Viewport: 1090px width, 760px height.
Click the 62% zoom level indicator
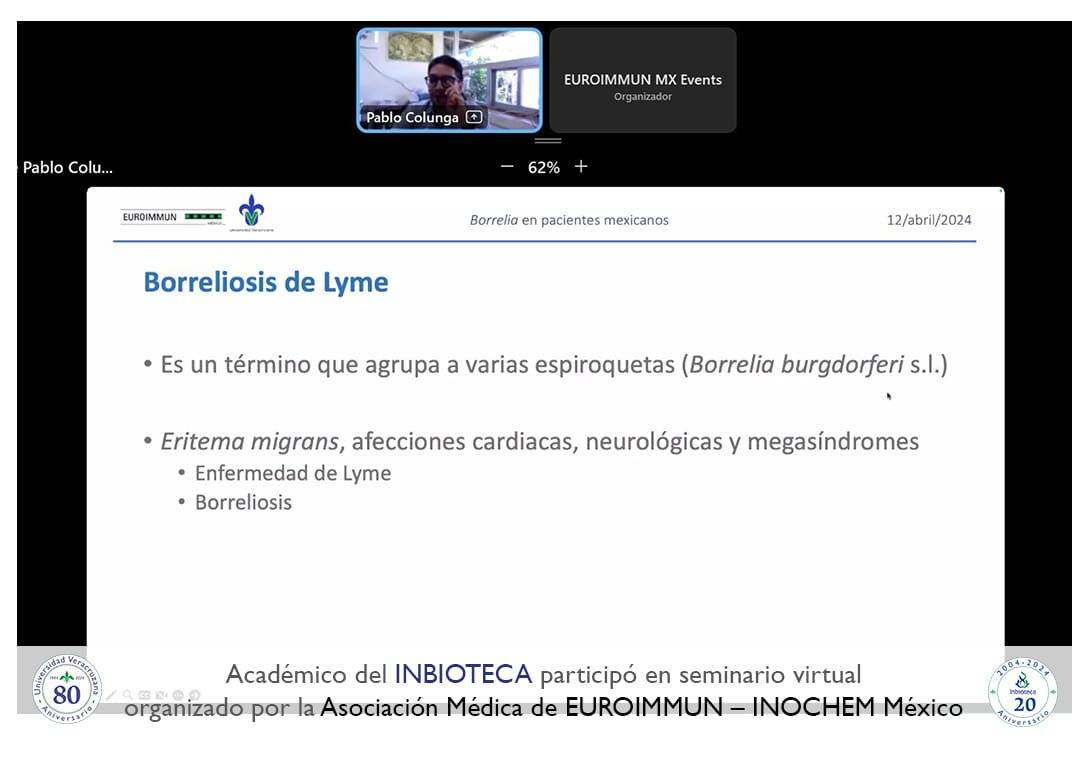(x=544, y=168)
